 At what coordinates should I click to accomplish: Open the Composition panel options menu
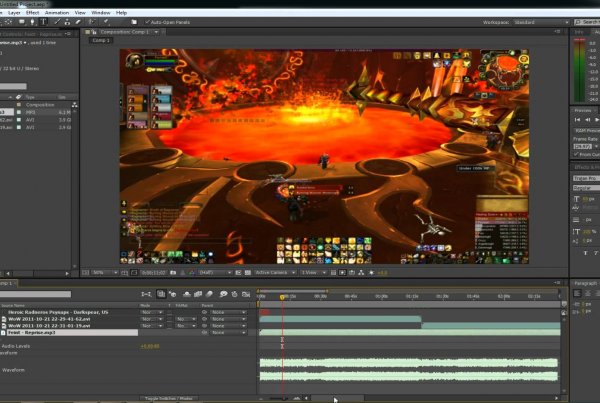coord(557,32)
